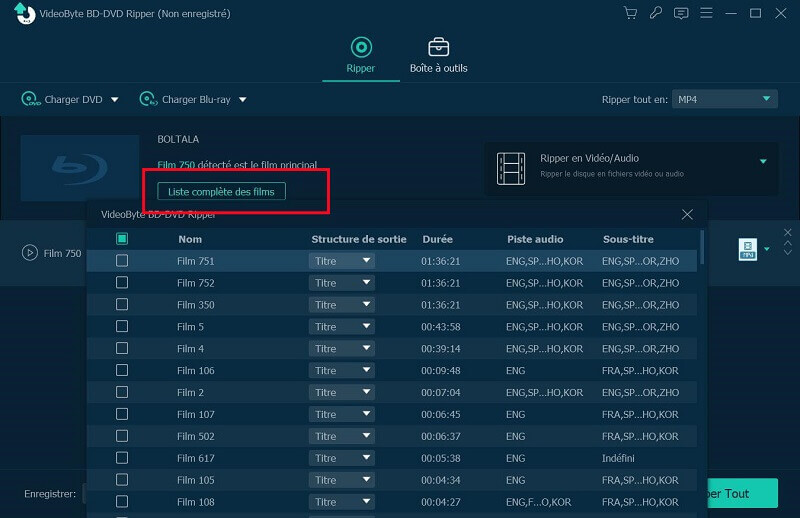Open Titre dropdown for Film 106
Viewport: 800px width, 518px height.
pyautogui.click(x=342, y=371)
